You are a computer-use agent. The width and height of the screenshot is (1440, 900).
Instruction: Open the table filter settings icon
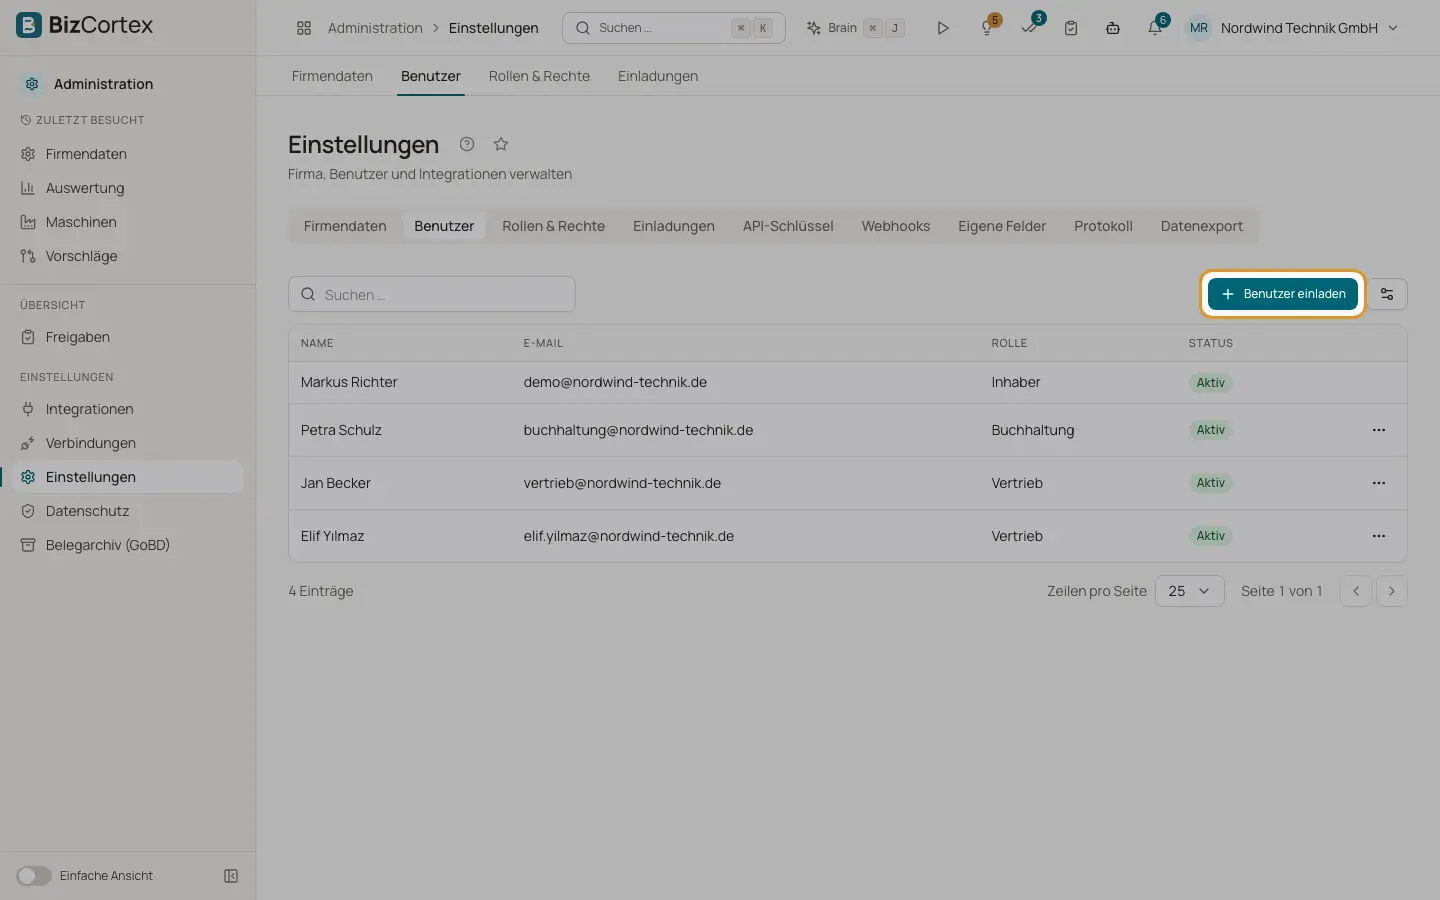coord(1387,294)
